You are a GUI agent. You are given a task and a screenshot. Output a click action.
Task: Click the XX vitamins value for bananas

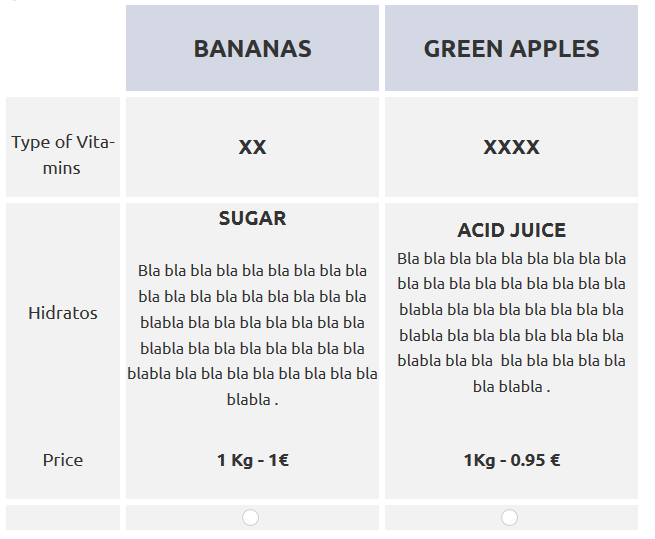pos(252,148)
